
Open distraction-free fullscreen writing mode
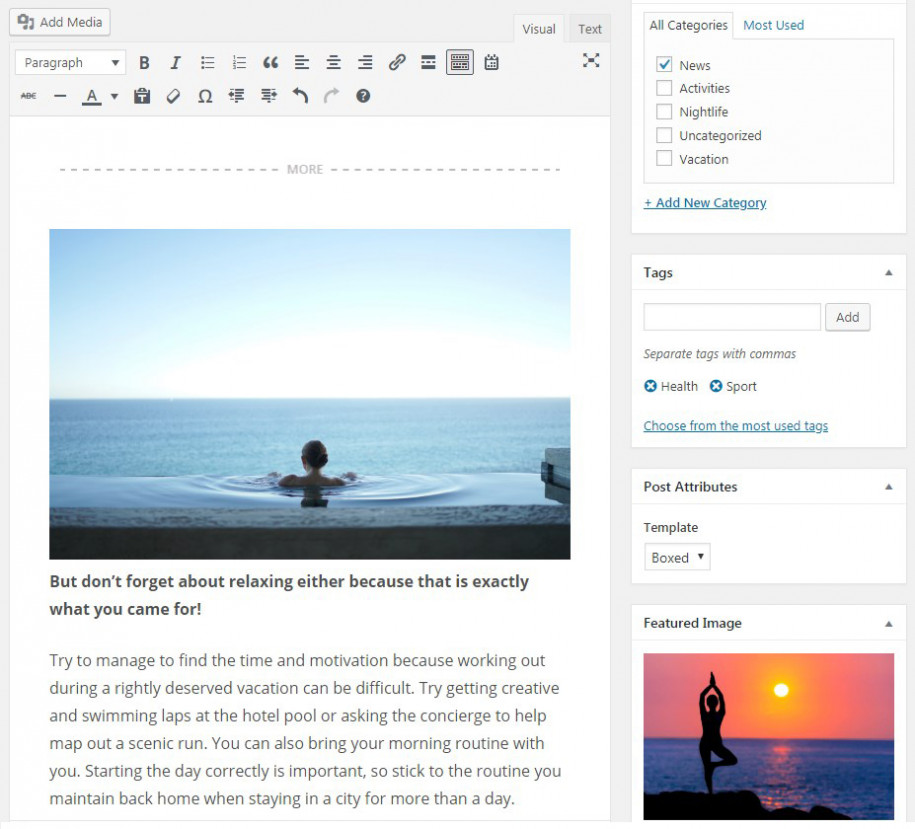592,61
